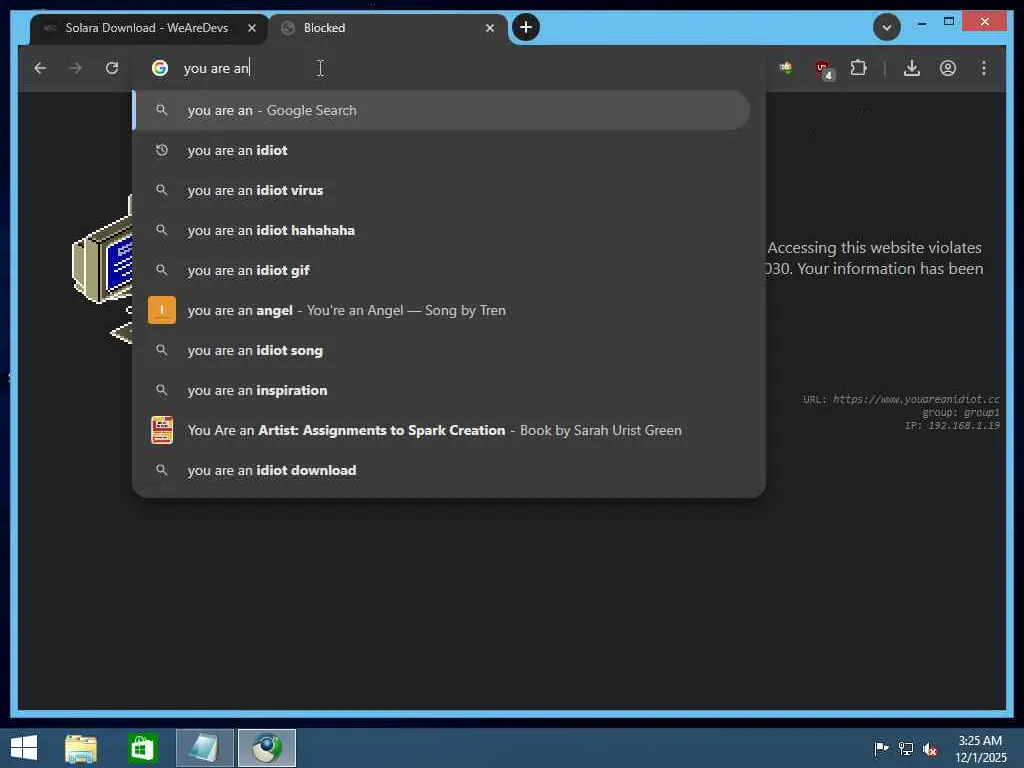Open the Extensions puzzle piece menu
The image size is (1024, 768).
pyautogui.click(x=858, y=68)
